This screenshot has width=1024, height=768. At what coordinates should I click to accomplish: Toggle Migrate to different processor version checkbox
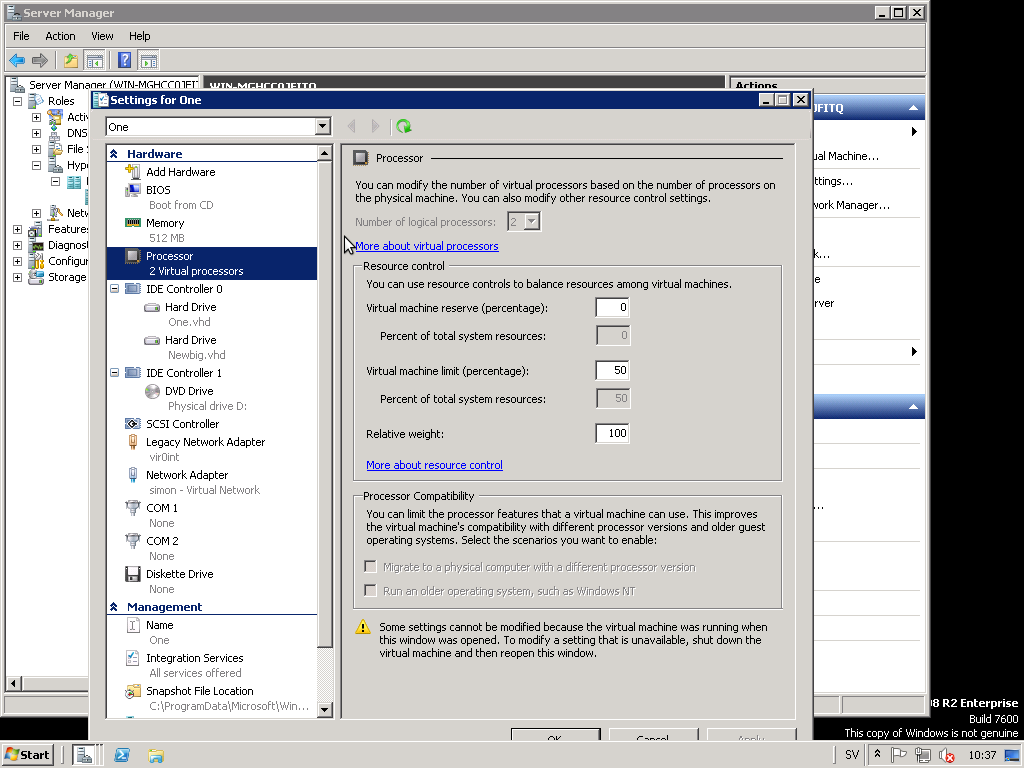pyautogui.click(x=371, y=567)
